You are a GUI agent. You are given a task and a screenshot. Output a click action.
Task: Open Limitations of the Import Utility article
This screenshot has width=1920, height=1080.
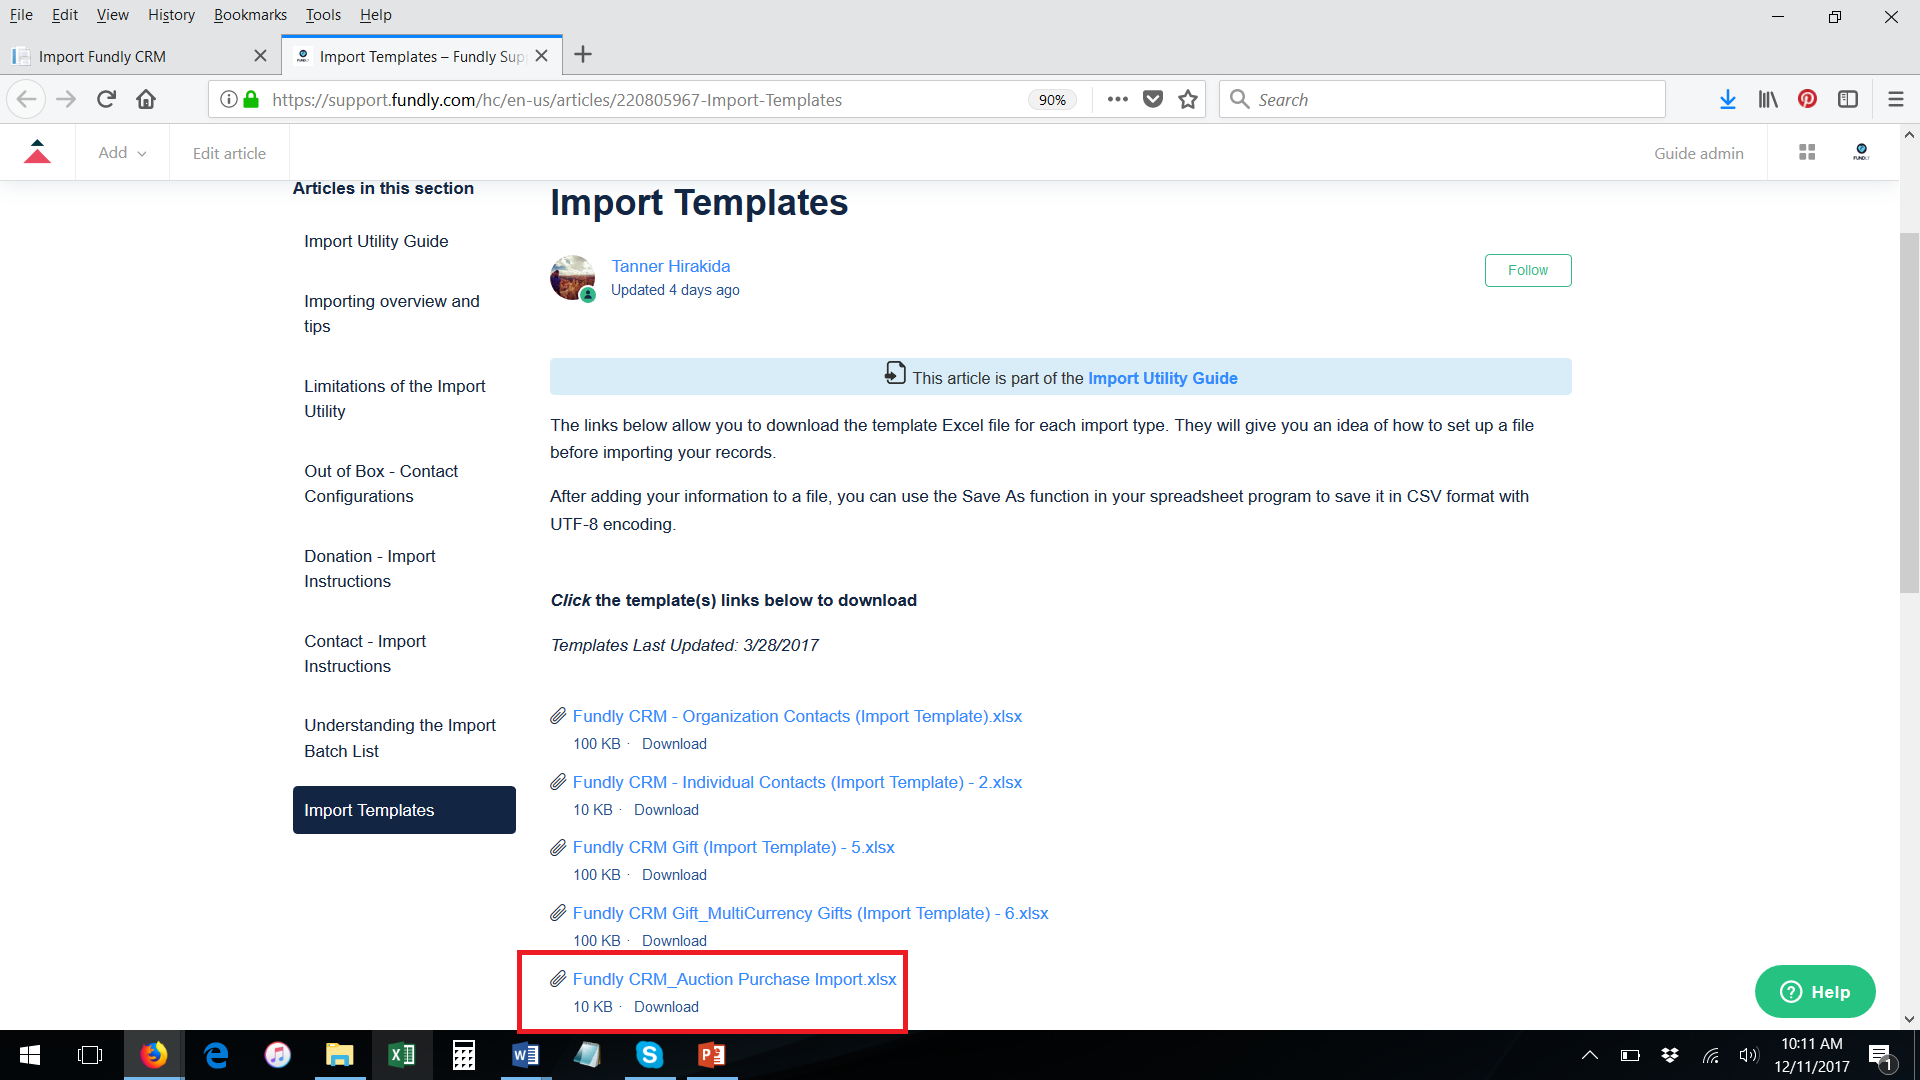395,398
